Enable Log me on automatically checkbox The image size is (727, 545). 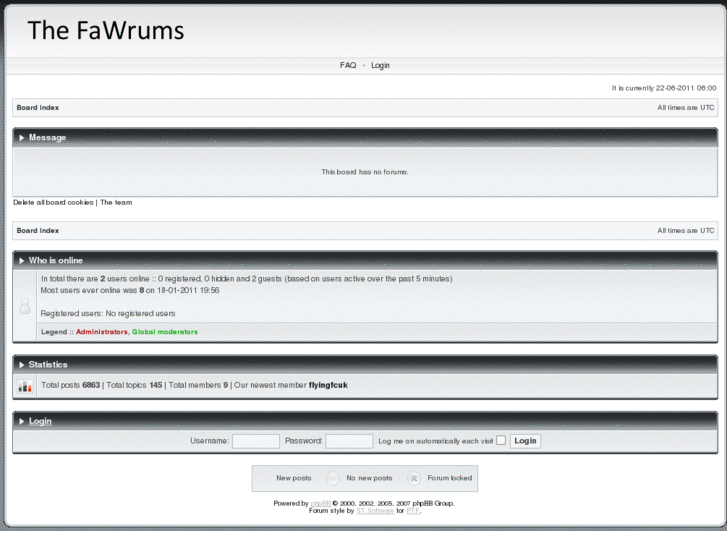click(x=501, y=440)
